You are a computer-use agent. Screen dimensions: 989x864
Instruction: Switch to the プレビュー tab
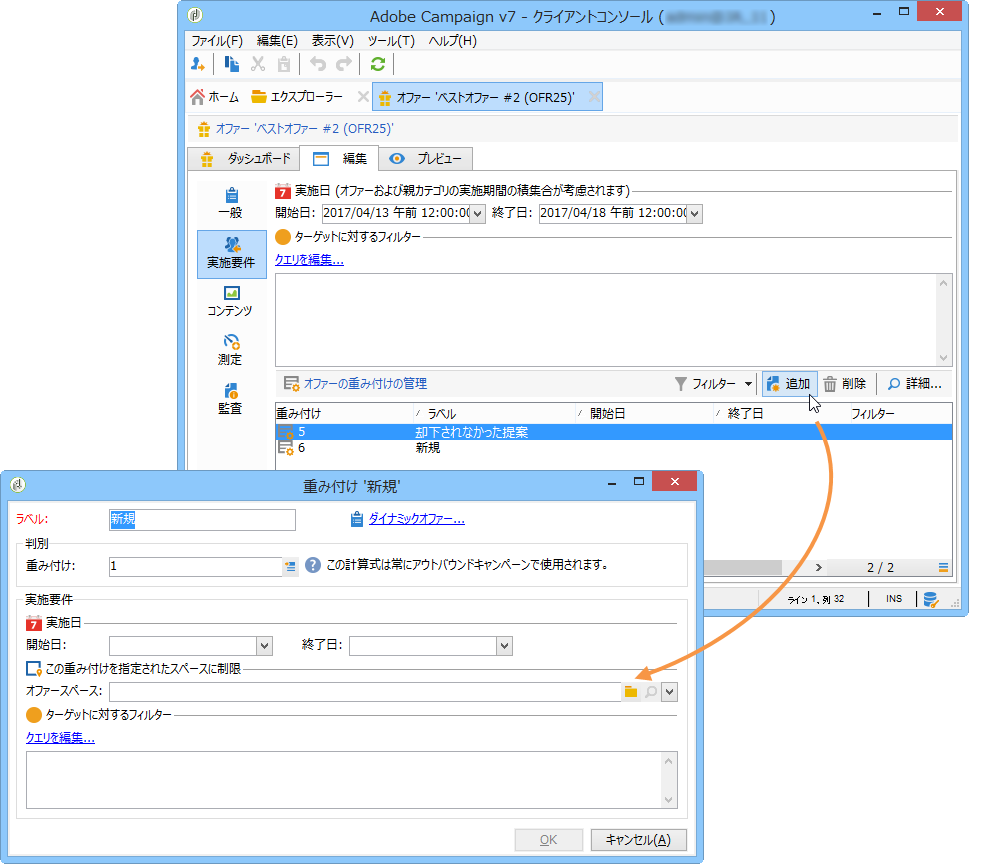click(x=425, y=158)
